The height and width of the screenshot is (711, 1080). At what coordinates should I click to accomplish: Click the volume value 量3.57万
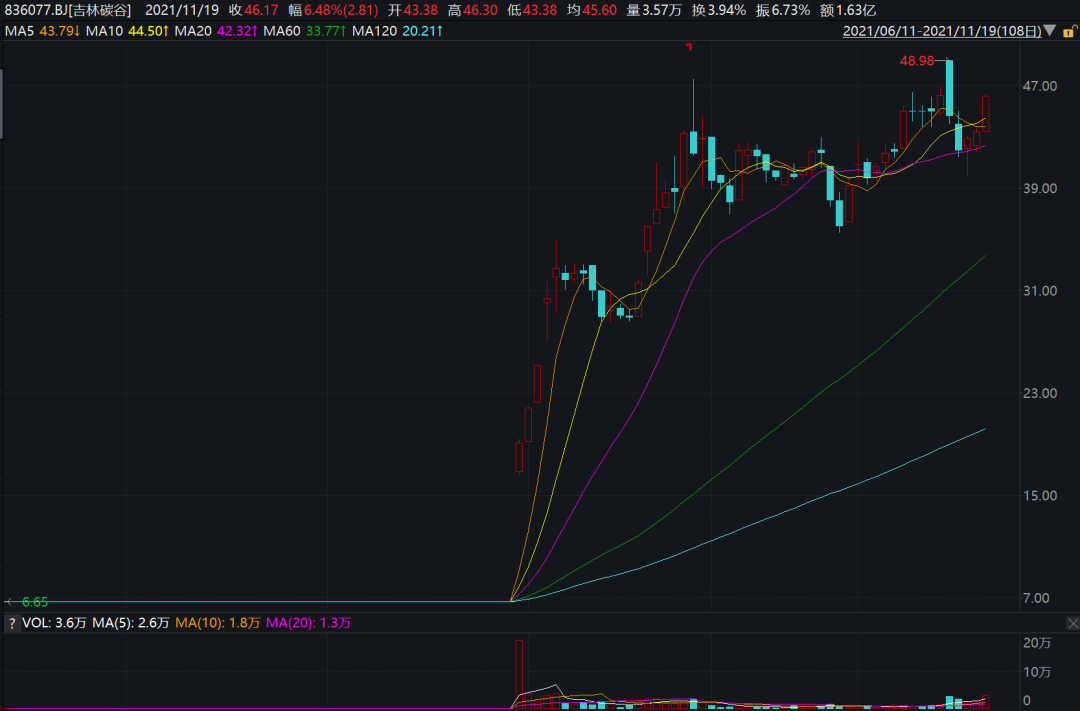click(654, 10)
